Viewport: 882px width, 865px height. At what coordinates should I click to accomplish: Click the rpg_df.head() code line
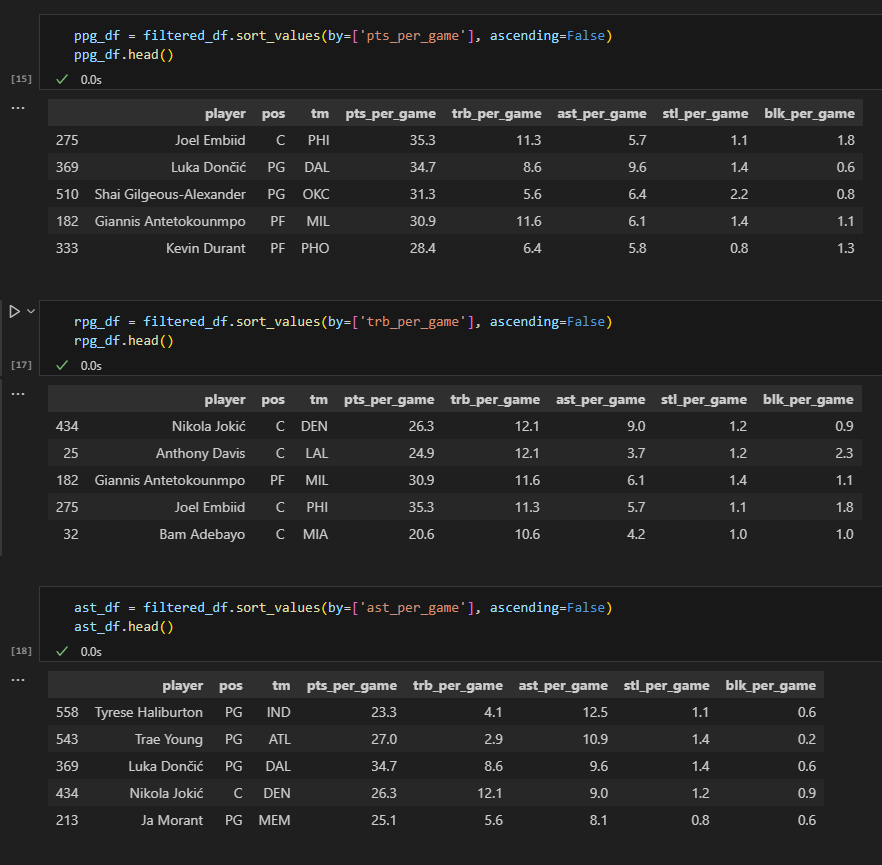tap(124, 341)
